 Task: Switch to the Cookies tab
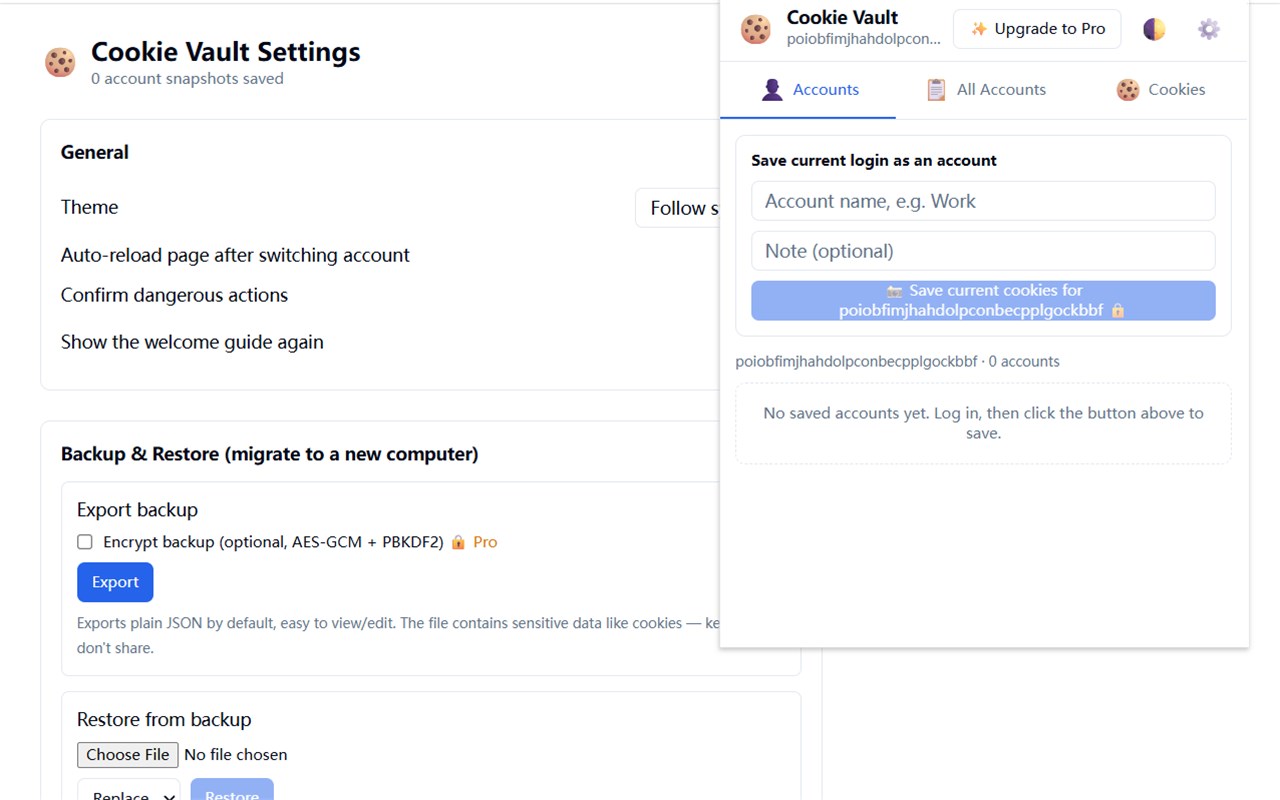[x=1160, y=90]
